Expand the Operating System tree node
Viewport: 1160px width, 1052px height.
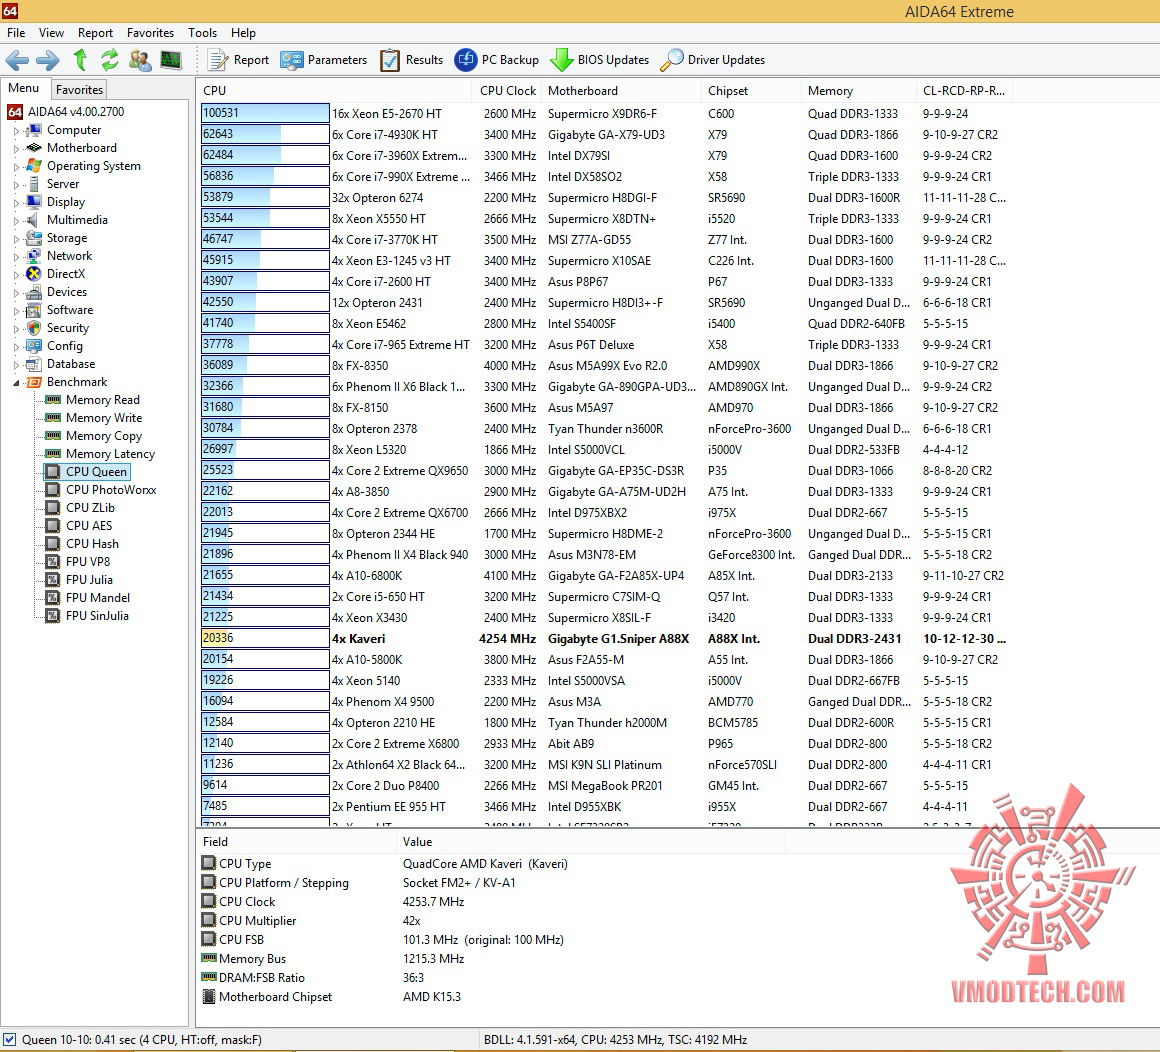click(x=16, y=166)
